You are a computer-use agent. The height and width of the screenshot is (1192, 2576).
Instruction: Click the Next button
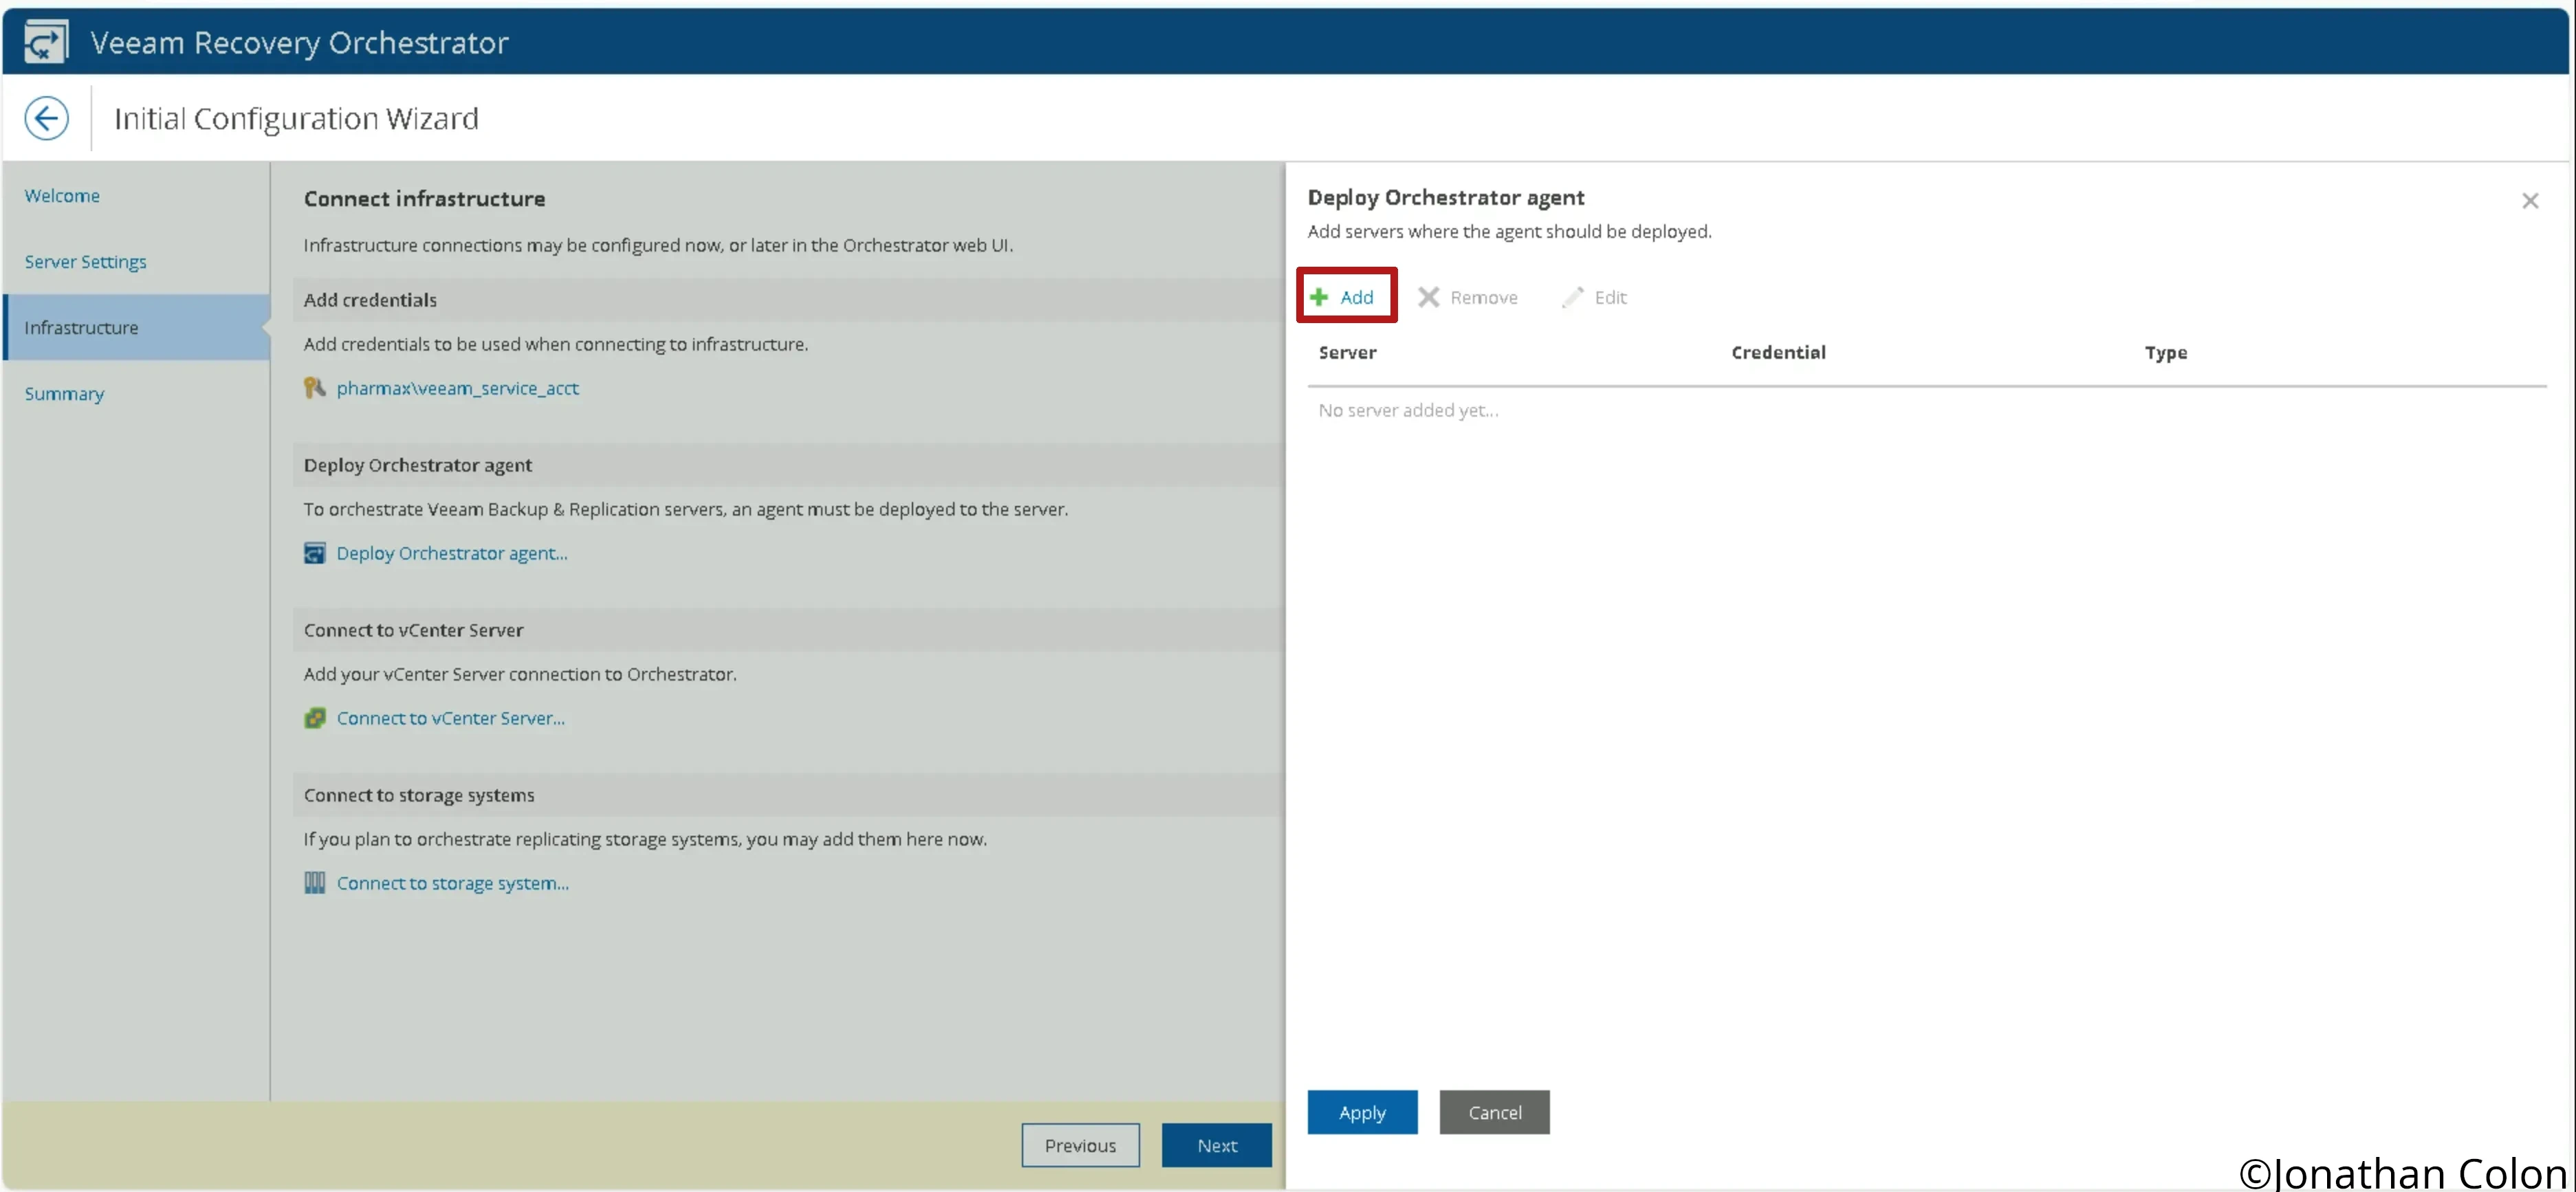[1217, 1145]
